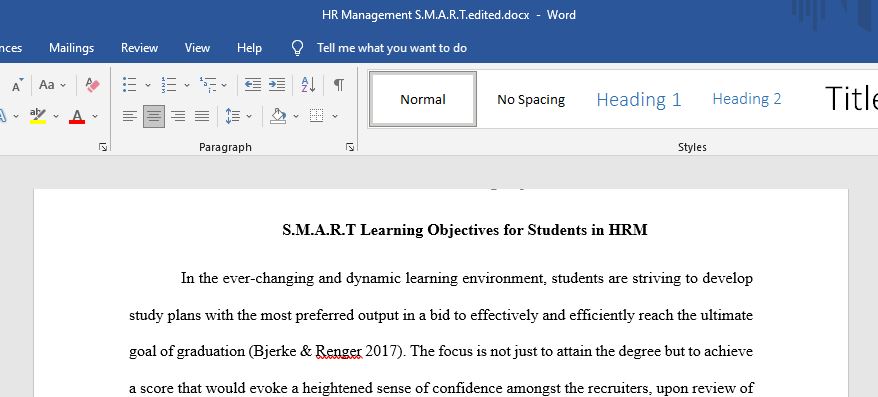Toggle center alignment

[154, 116]
